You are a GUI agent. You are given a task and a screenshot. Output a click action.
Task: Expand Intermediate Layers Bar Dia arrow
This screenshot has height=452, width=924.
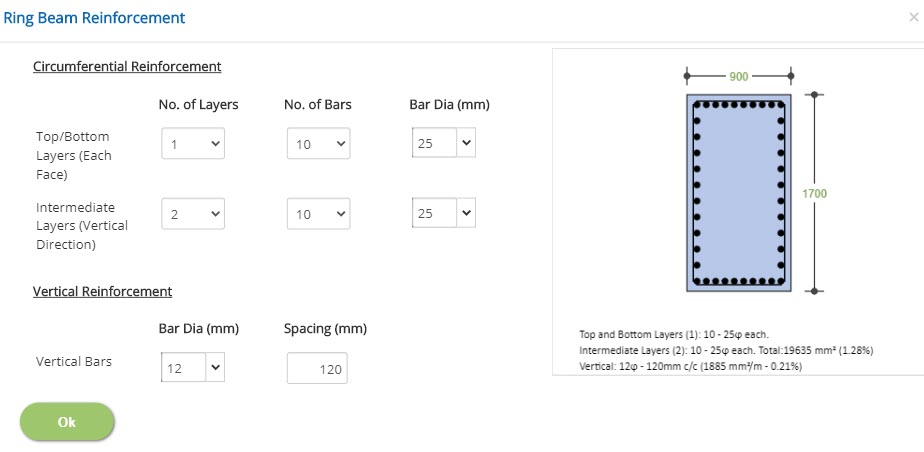pos(466,213)
